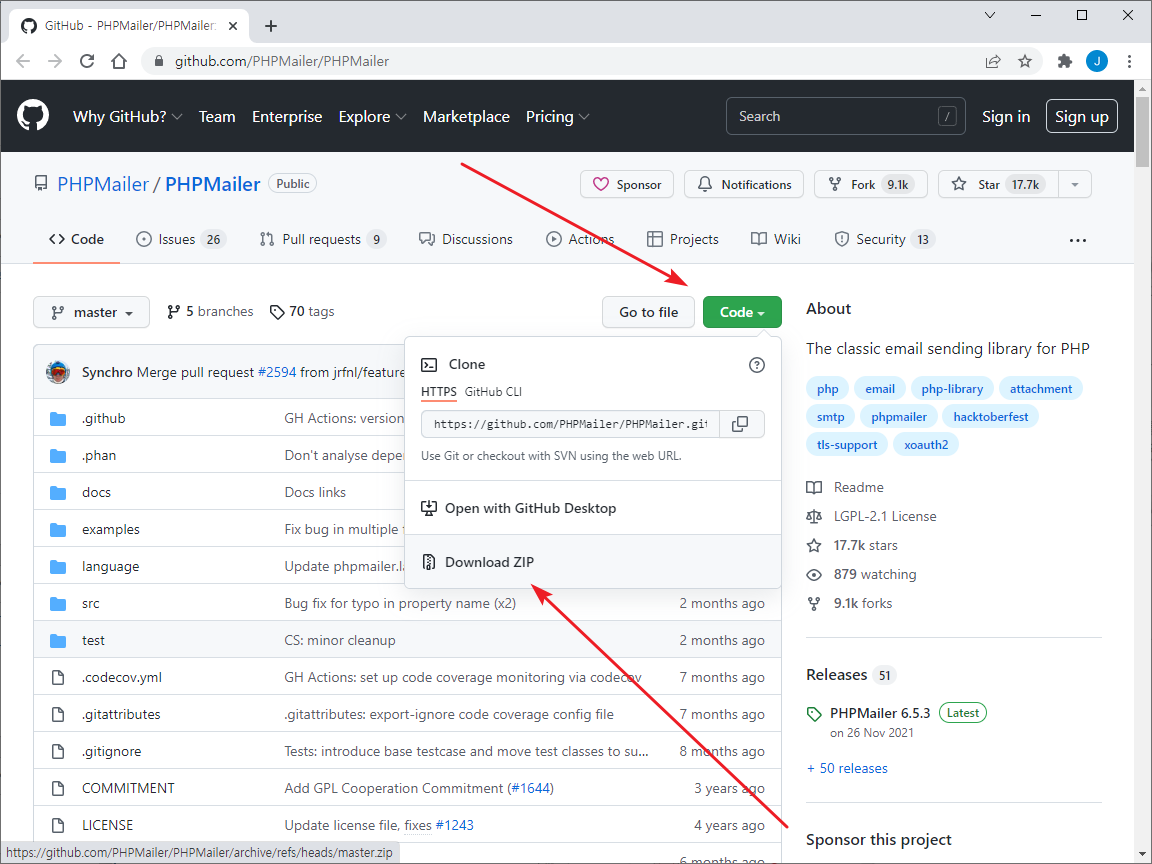Click back navigation arrow in browser
The width and height of the screenshot is (1152, 864).
tap(23, 61)
